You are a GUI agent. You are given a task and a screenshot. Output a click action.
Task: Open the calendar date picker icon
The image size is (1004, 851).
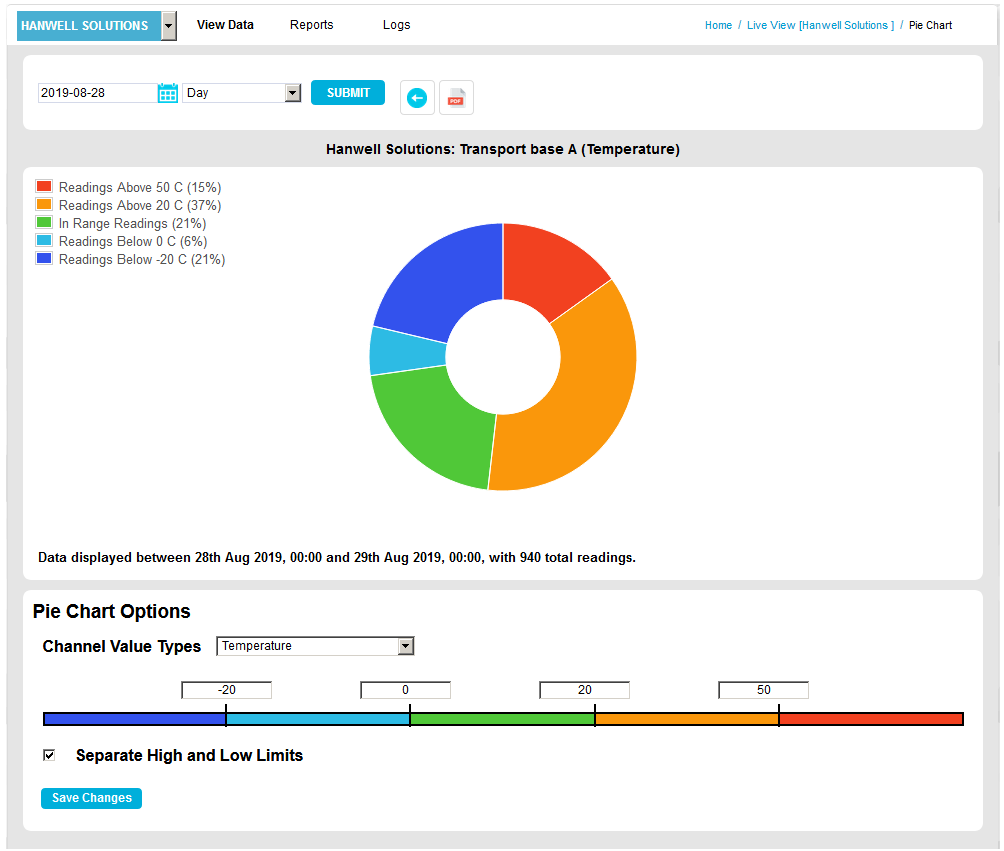click(168, 93)
